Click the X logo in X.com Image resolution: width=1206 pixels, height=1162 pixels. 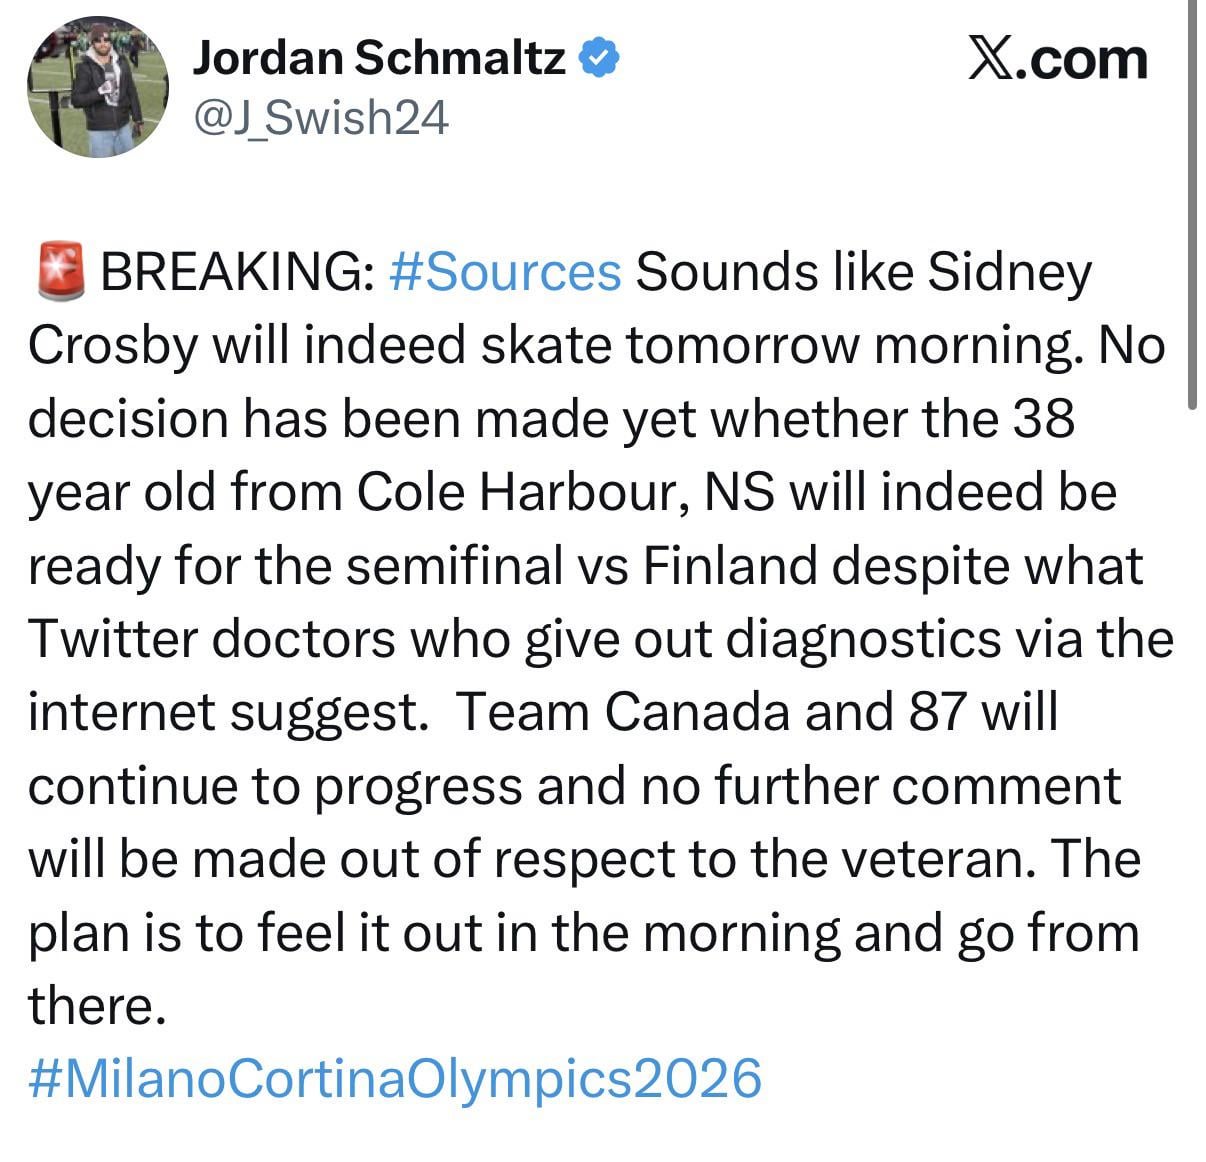988,59
